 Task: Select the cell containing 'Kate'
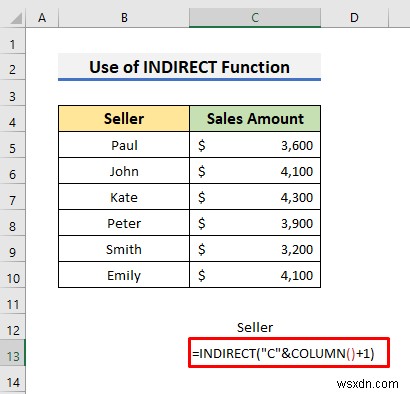[124, 197]
